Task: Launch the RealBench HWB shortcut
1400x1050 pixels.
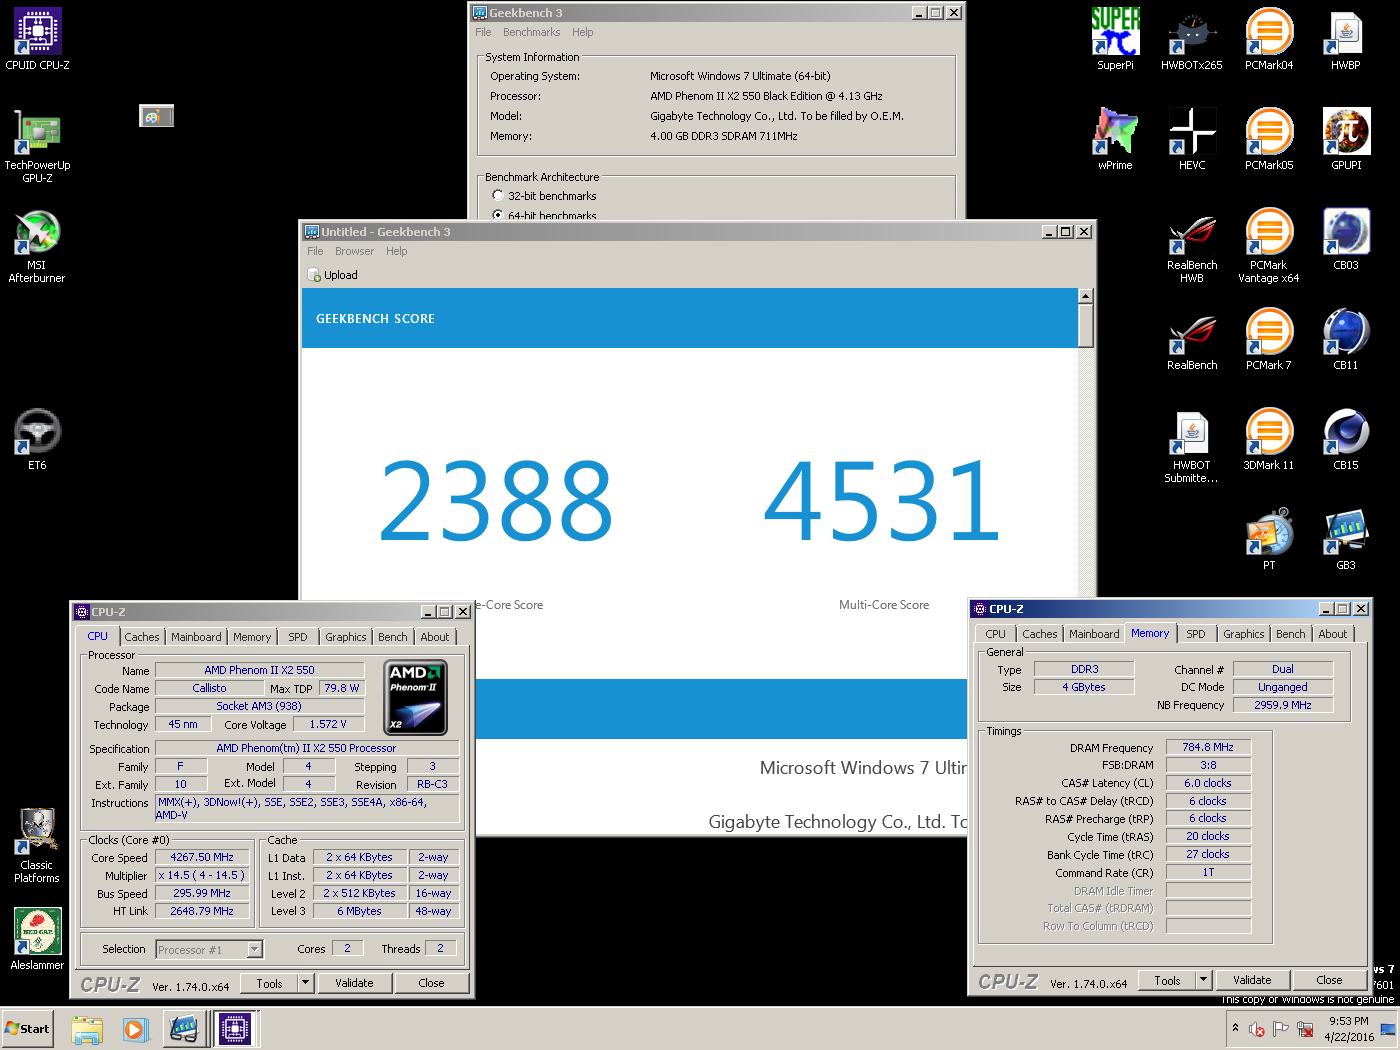Action: coord(1192,246)
